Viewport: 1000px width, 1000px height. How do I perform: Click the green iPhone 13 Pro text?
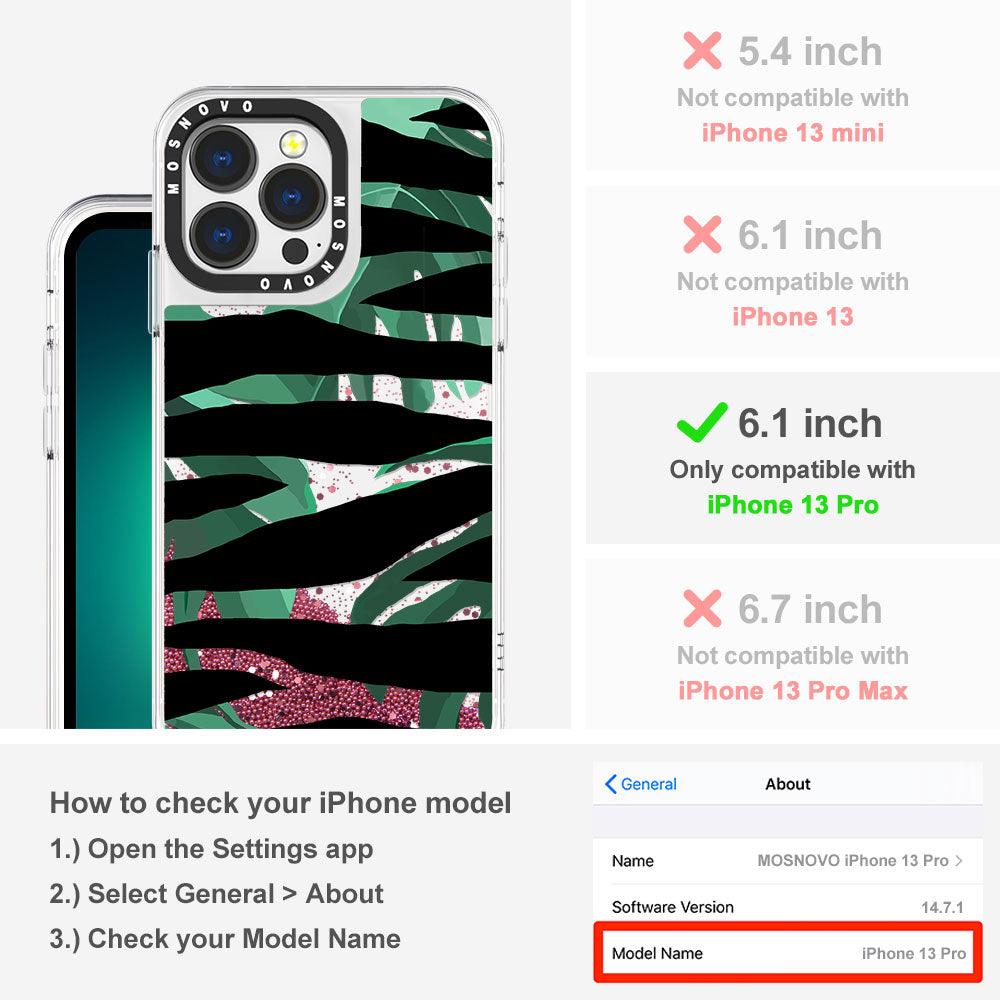point(793,504)
